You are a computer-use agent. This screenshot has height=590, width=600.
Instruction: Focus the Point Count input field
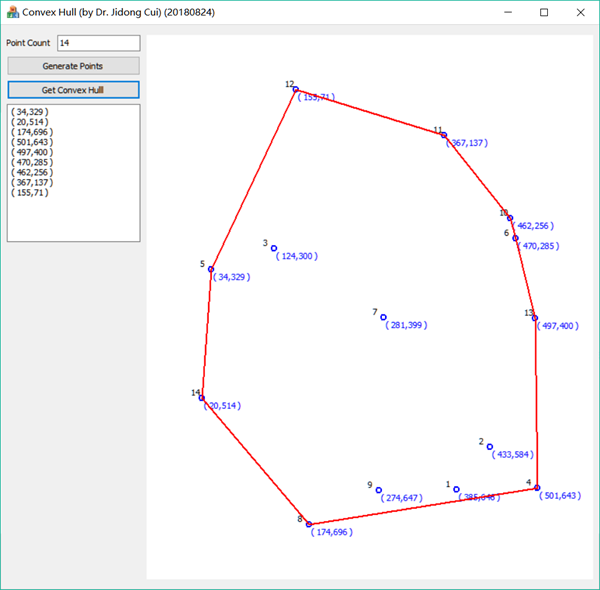click(x=99, y=43)
